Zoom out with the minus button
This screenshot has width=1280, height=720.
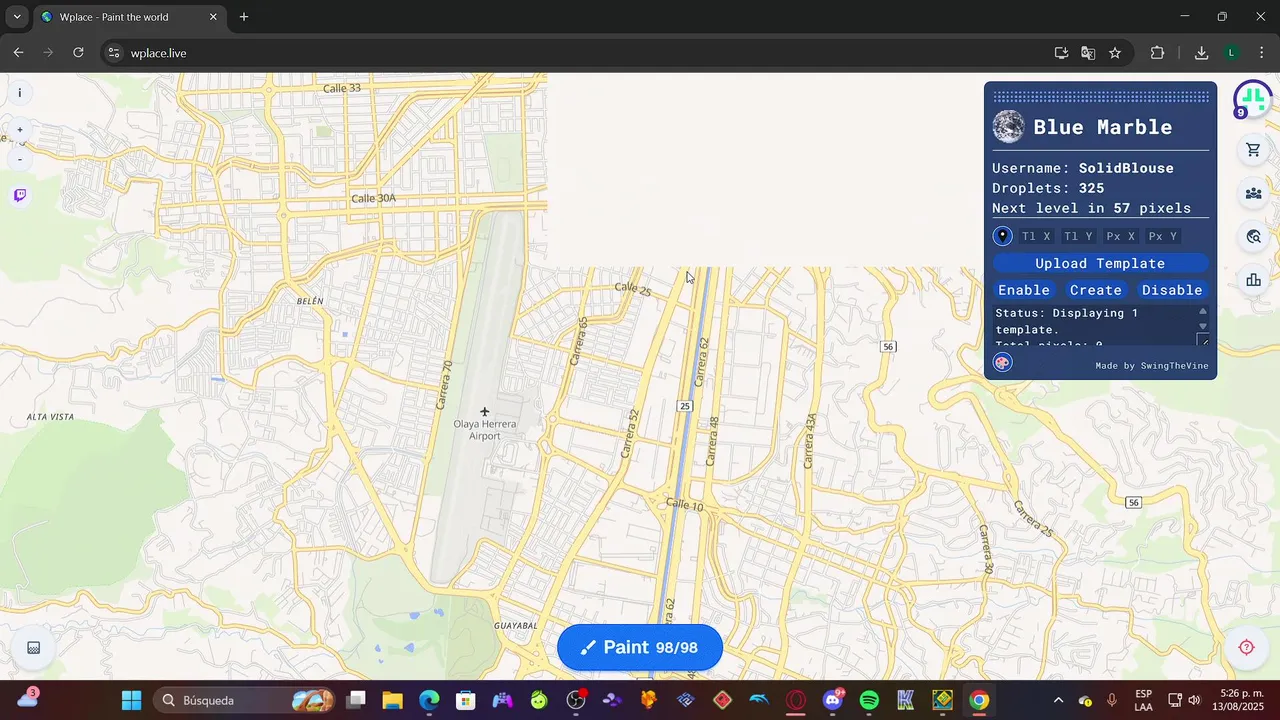tap(20, 159)
